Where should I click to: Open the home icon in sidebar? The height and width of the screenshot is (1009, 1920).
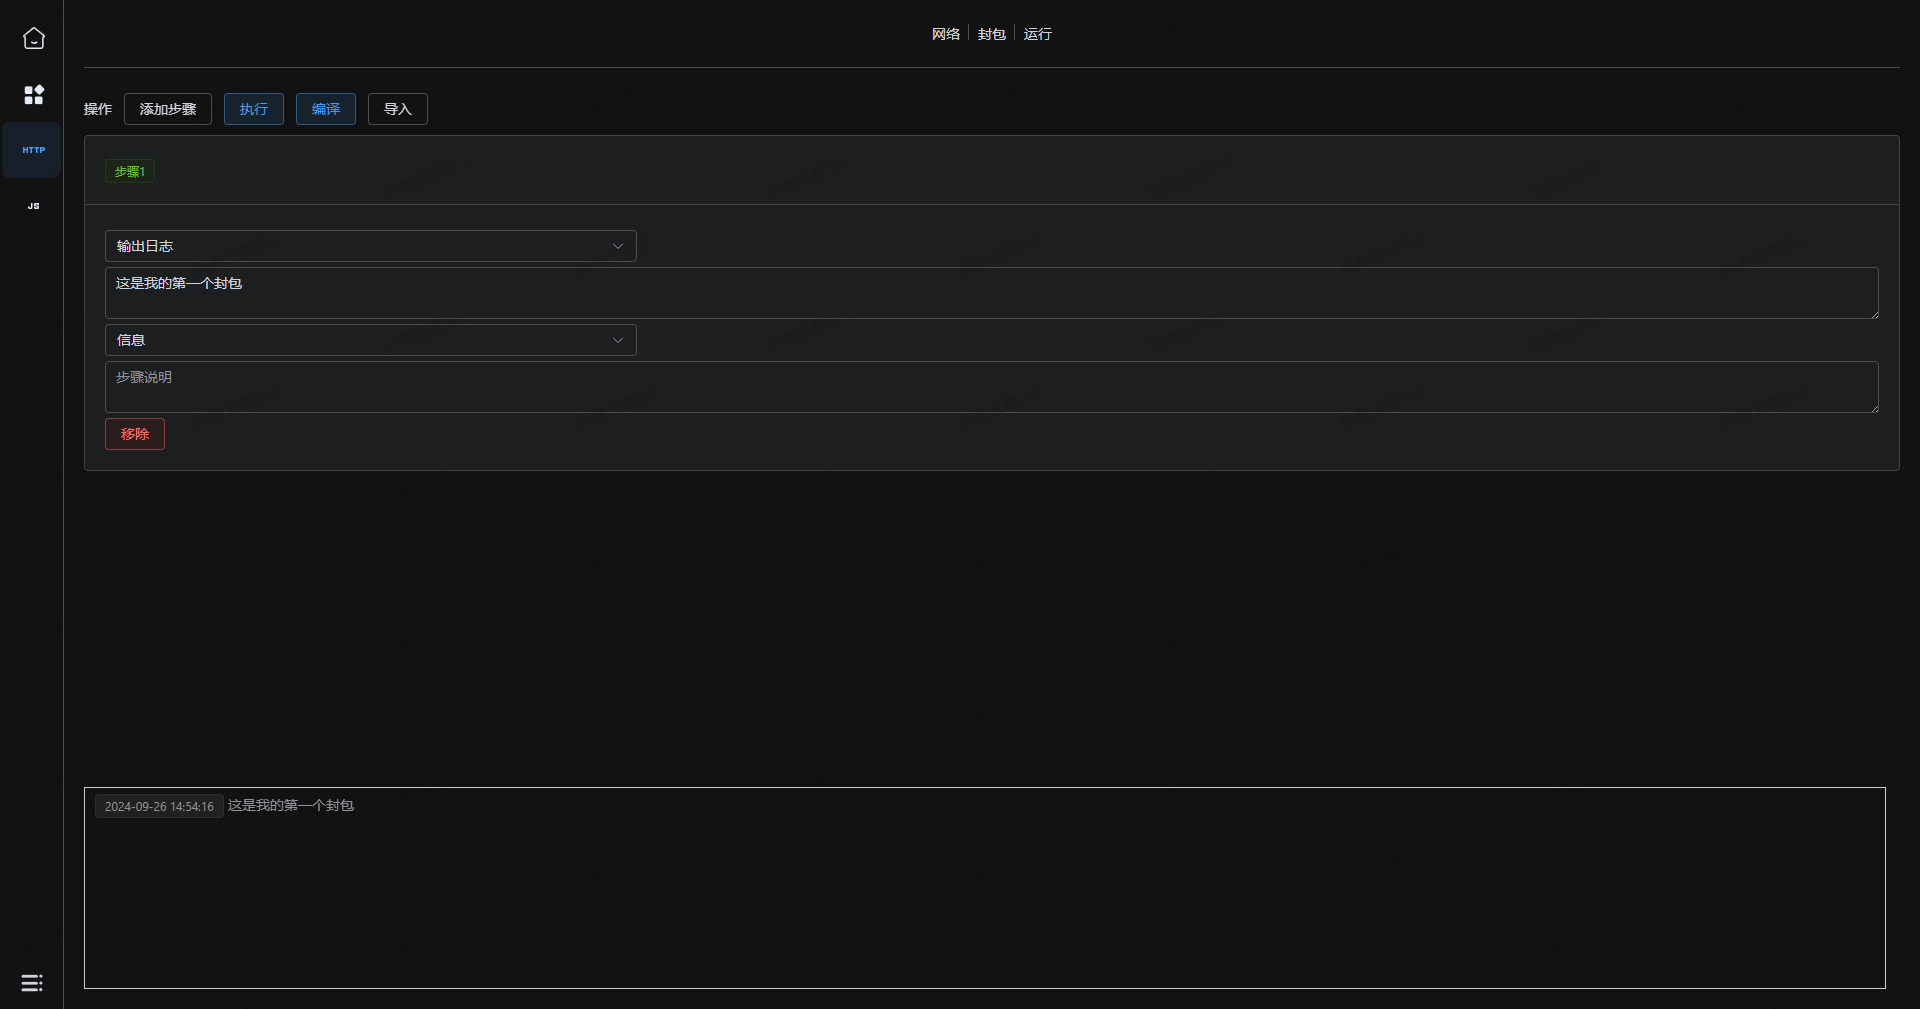34,38
